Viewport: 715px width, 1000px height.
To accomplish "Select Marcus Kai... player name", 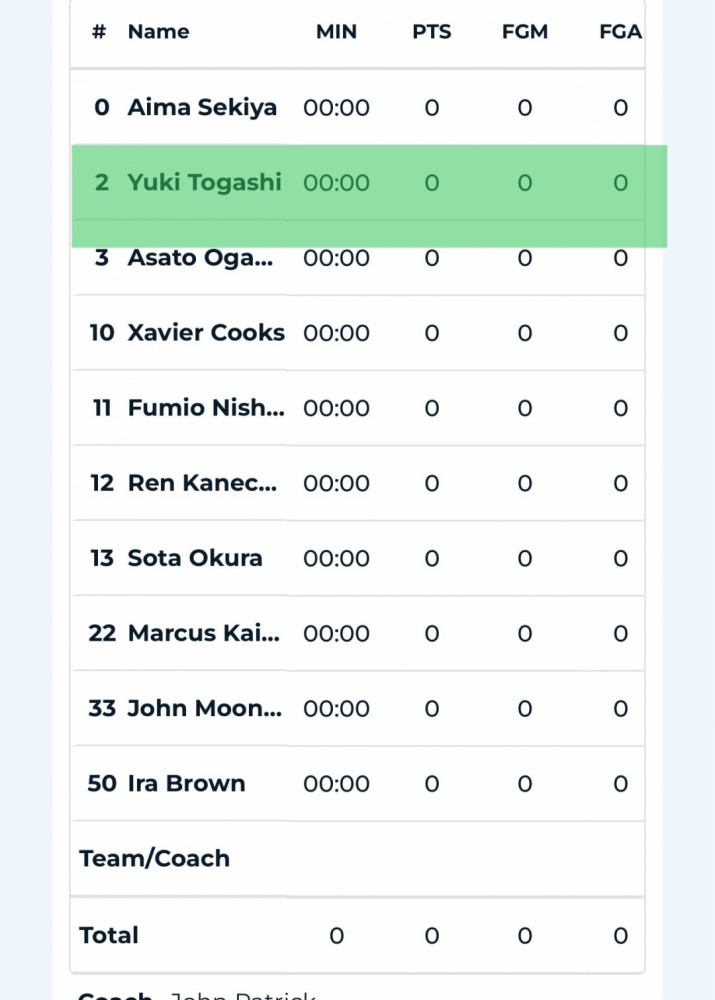I will point(203,633).
